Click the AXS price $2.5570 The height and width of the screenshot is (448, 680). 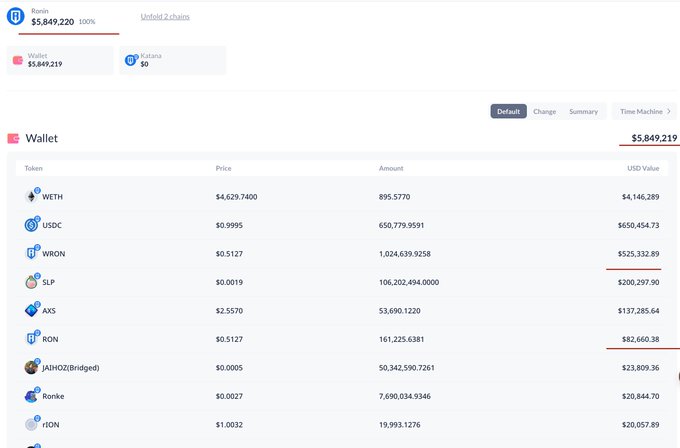click(229, 311)
